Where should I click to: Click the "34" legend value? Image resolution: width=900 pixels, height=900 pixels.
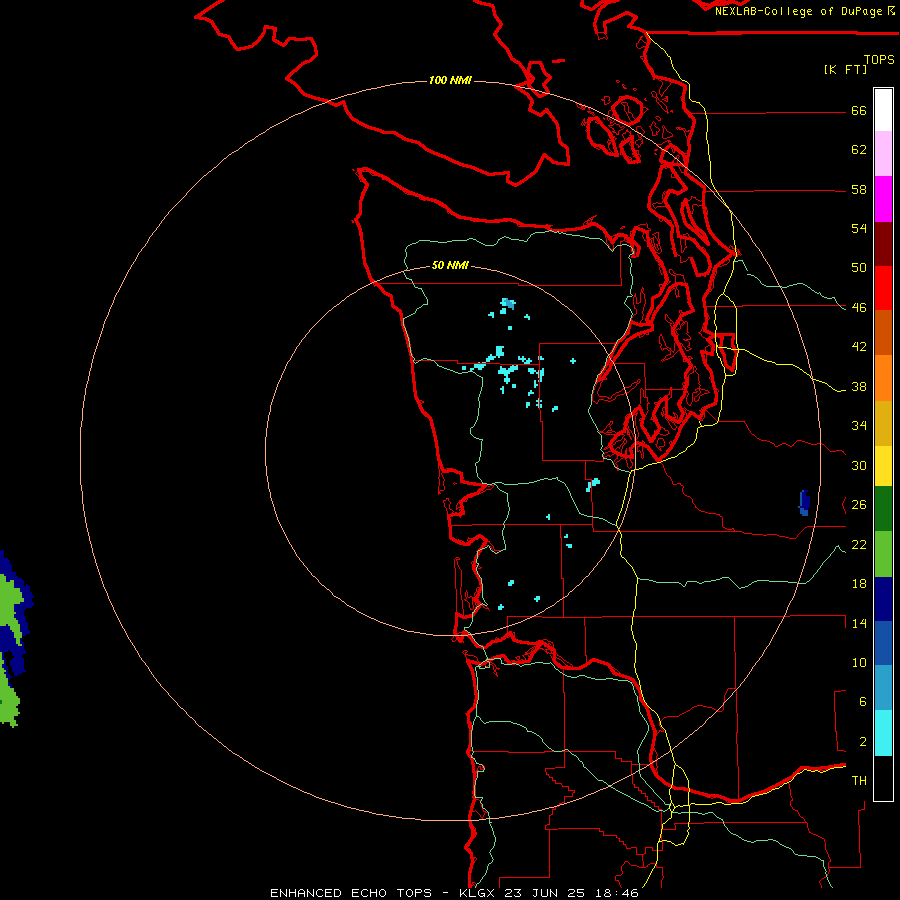coord(859,426)
